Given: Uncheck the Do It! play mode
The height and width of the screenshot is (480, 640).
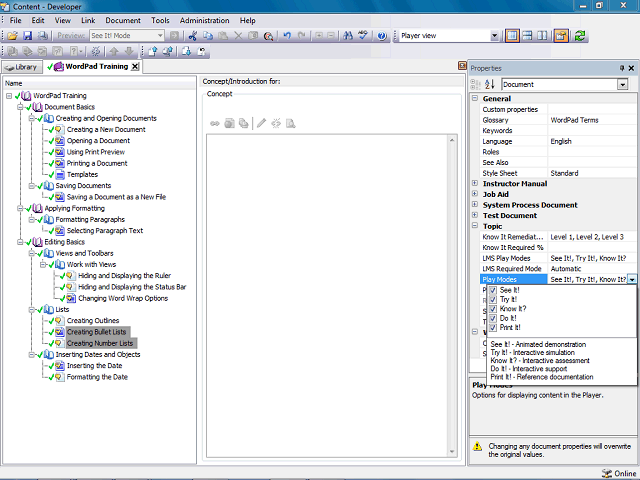Looking at the screenshot, I should point(493,318).
